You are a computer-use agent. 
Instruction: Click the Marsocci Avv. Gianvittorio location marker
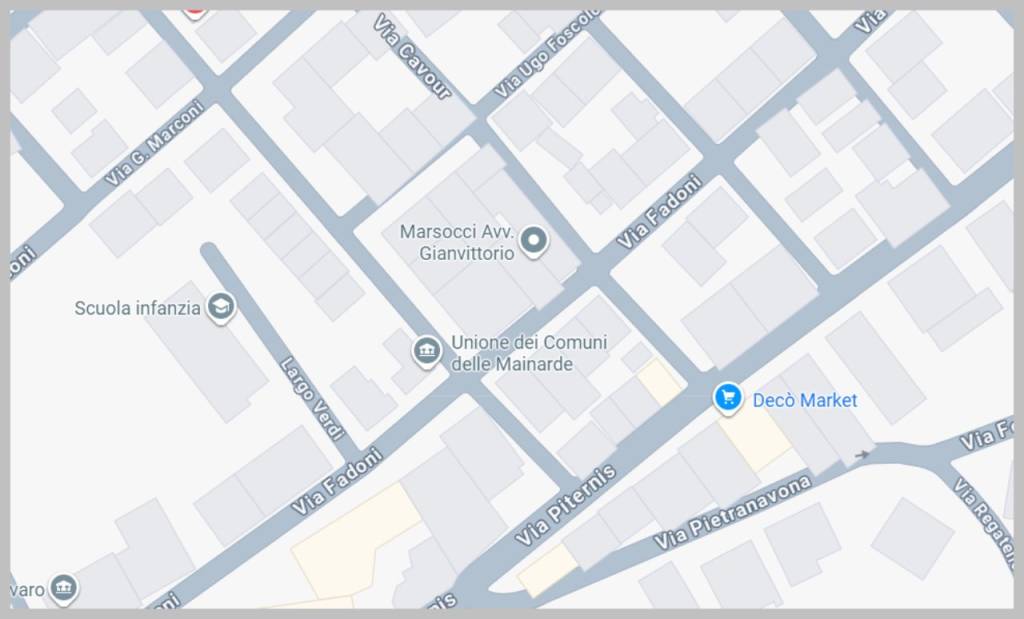pyautogui.click(x=534, y=241)
